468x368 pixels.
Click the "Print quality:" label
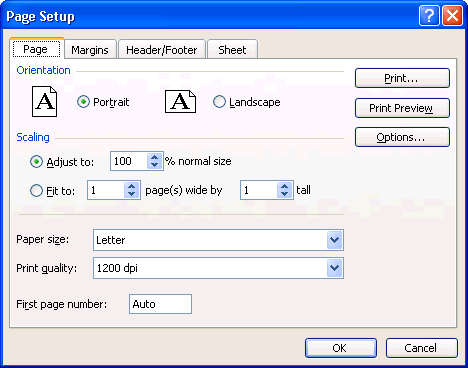(47, 268)
